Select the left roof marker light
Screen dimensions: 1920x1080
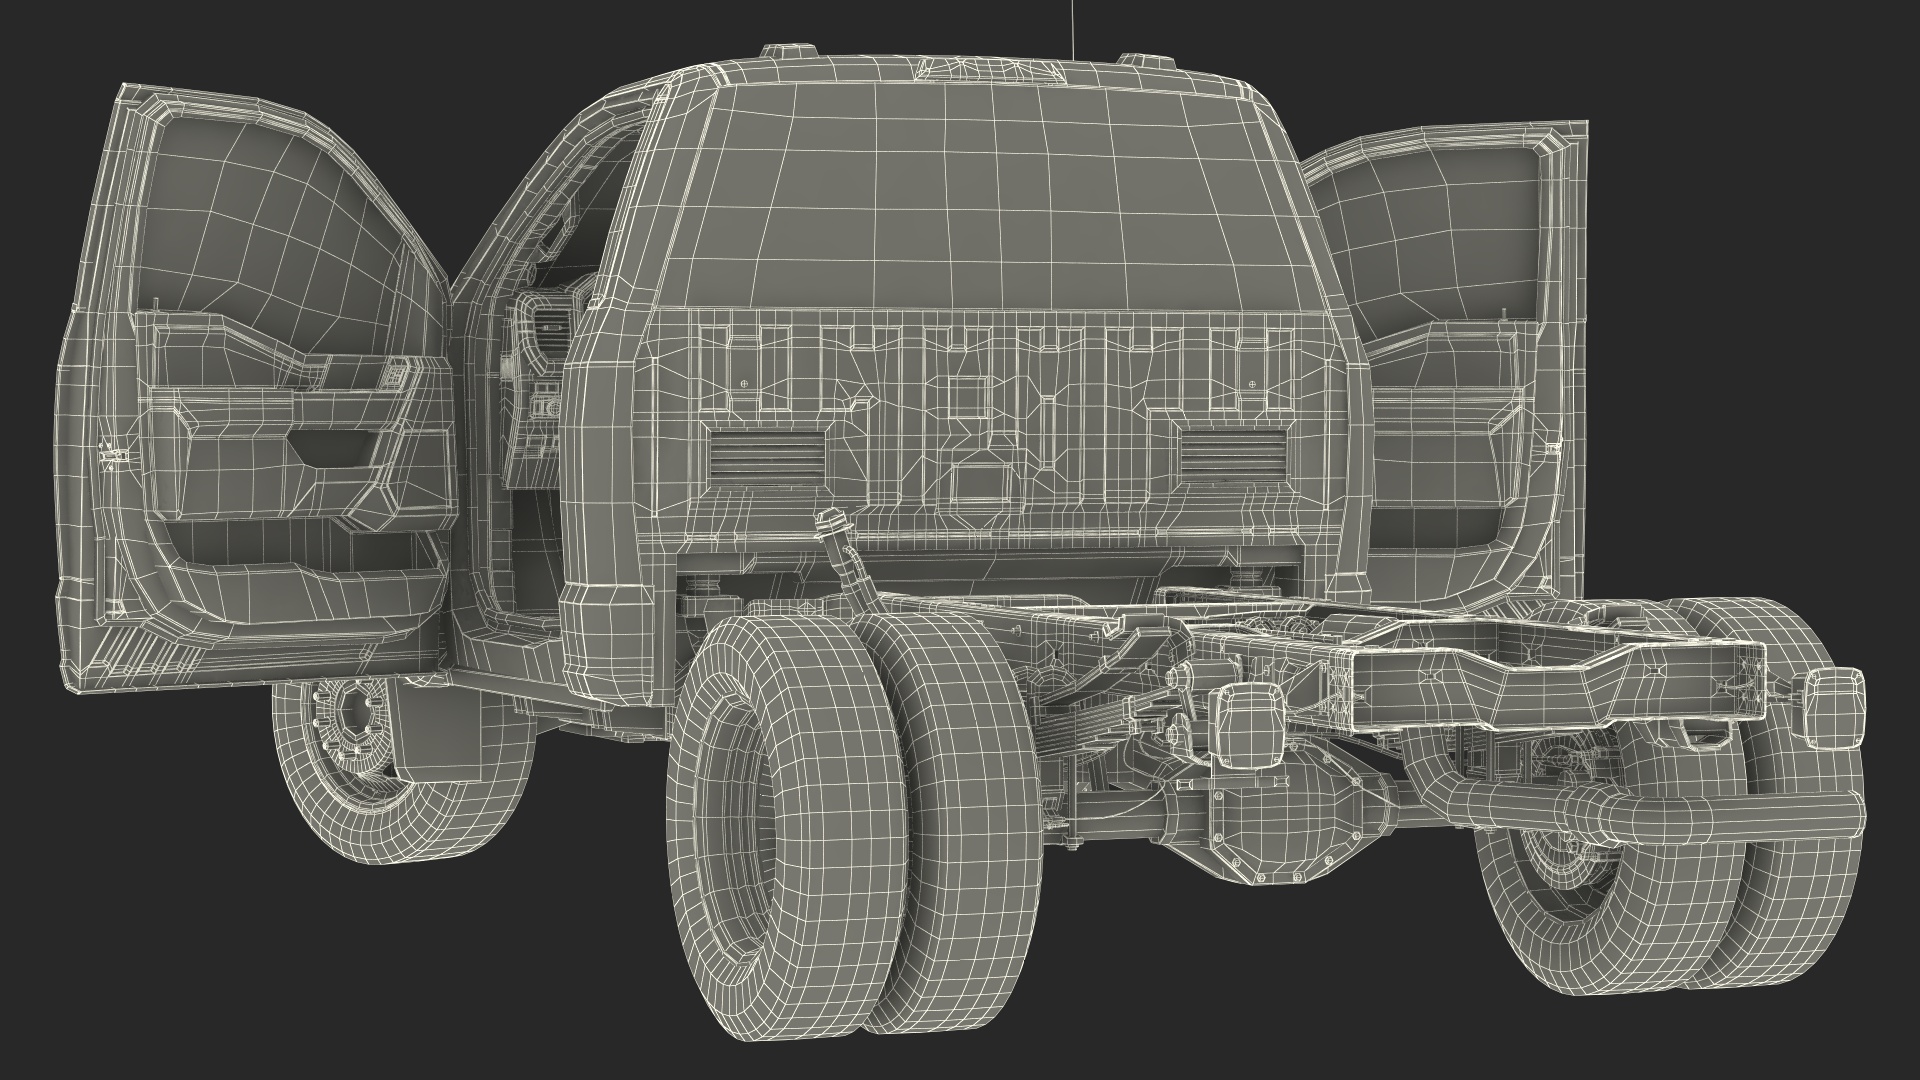tap(787, 51)
